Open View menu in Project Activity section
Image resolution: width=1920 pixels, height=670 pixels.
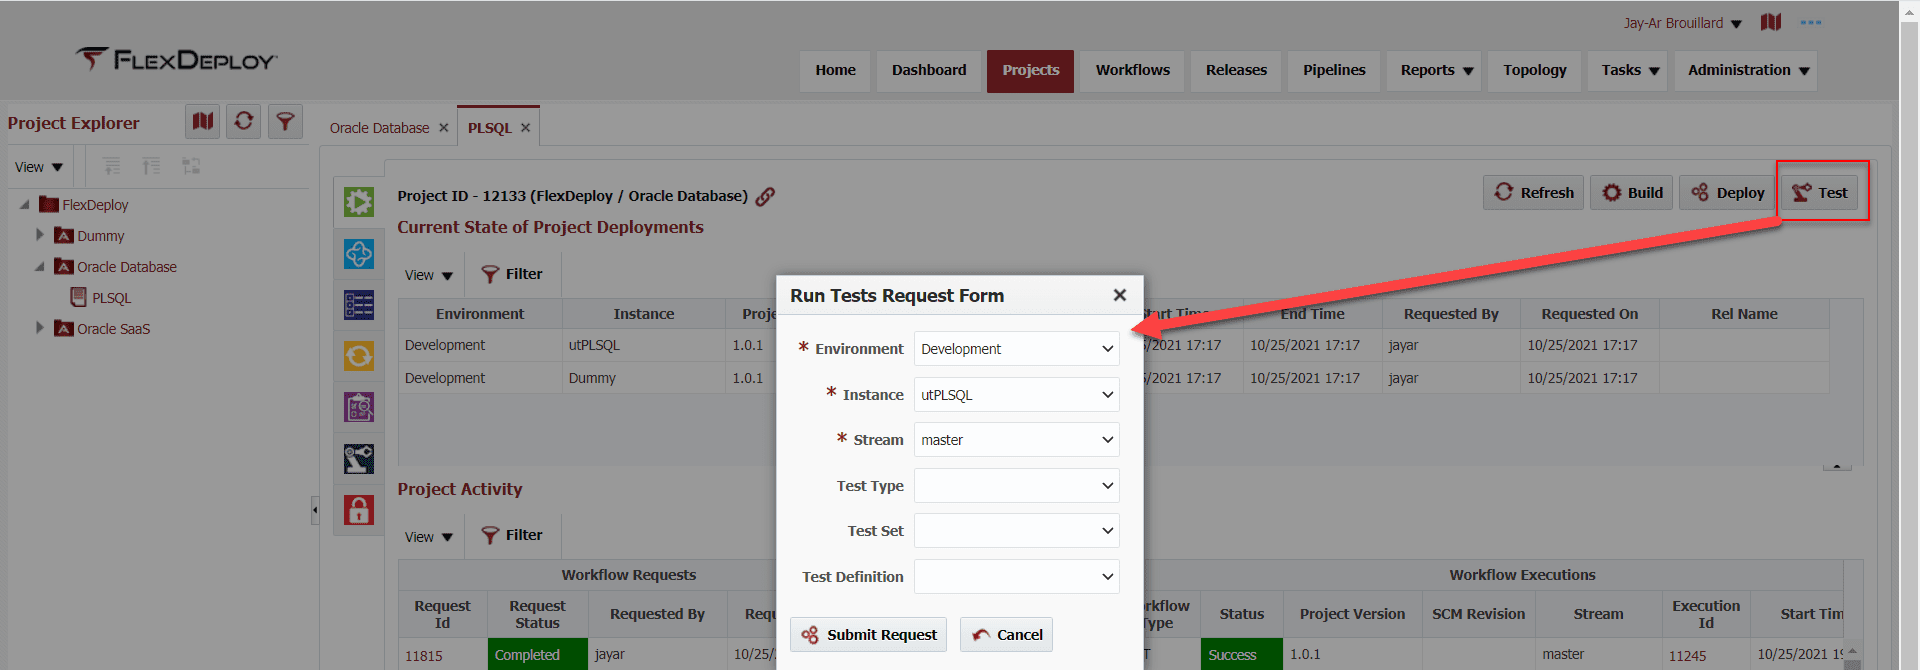(429, 537)
